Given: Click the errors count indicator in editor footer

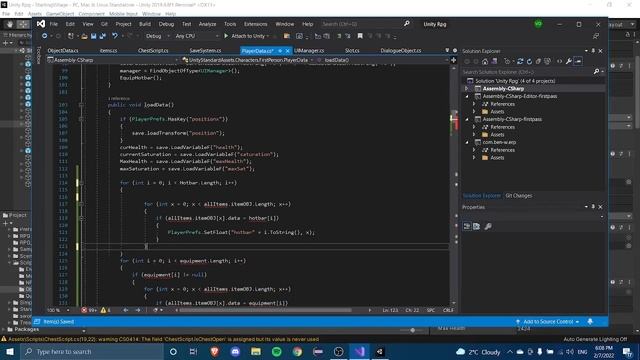Looking at the screenshot, I should coord(88,310).
